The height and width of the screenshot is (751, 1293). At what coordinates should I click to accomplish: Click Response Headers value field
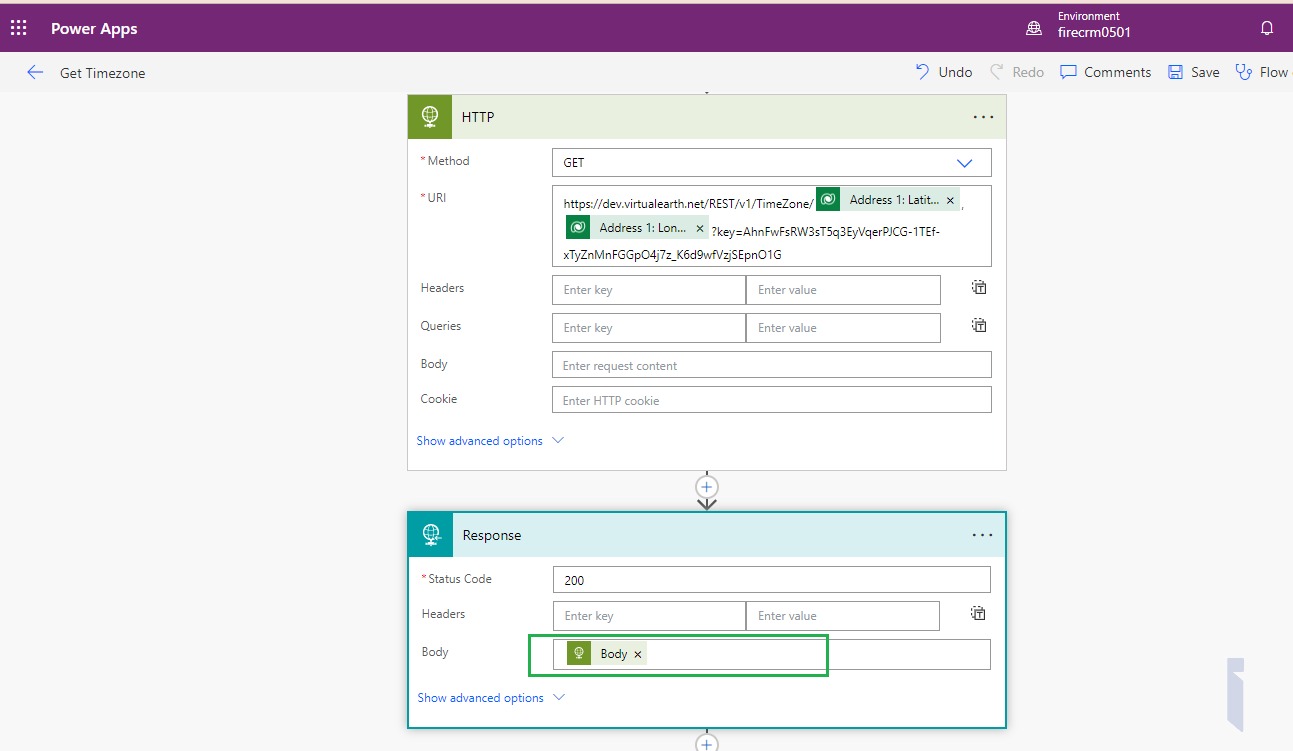pyautogui.click(x=843, y=616)
